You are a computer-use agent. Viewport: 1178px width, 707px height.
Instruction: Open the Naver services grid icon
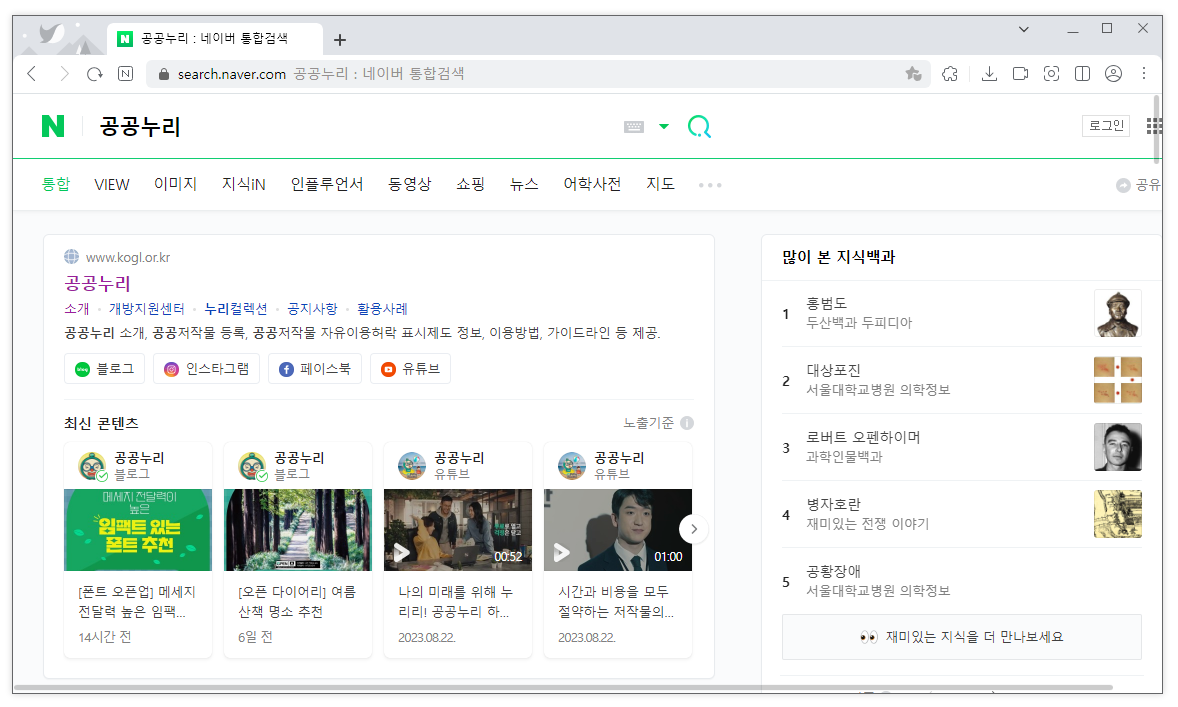click(x=1155, y=126)
